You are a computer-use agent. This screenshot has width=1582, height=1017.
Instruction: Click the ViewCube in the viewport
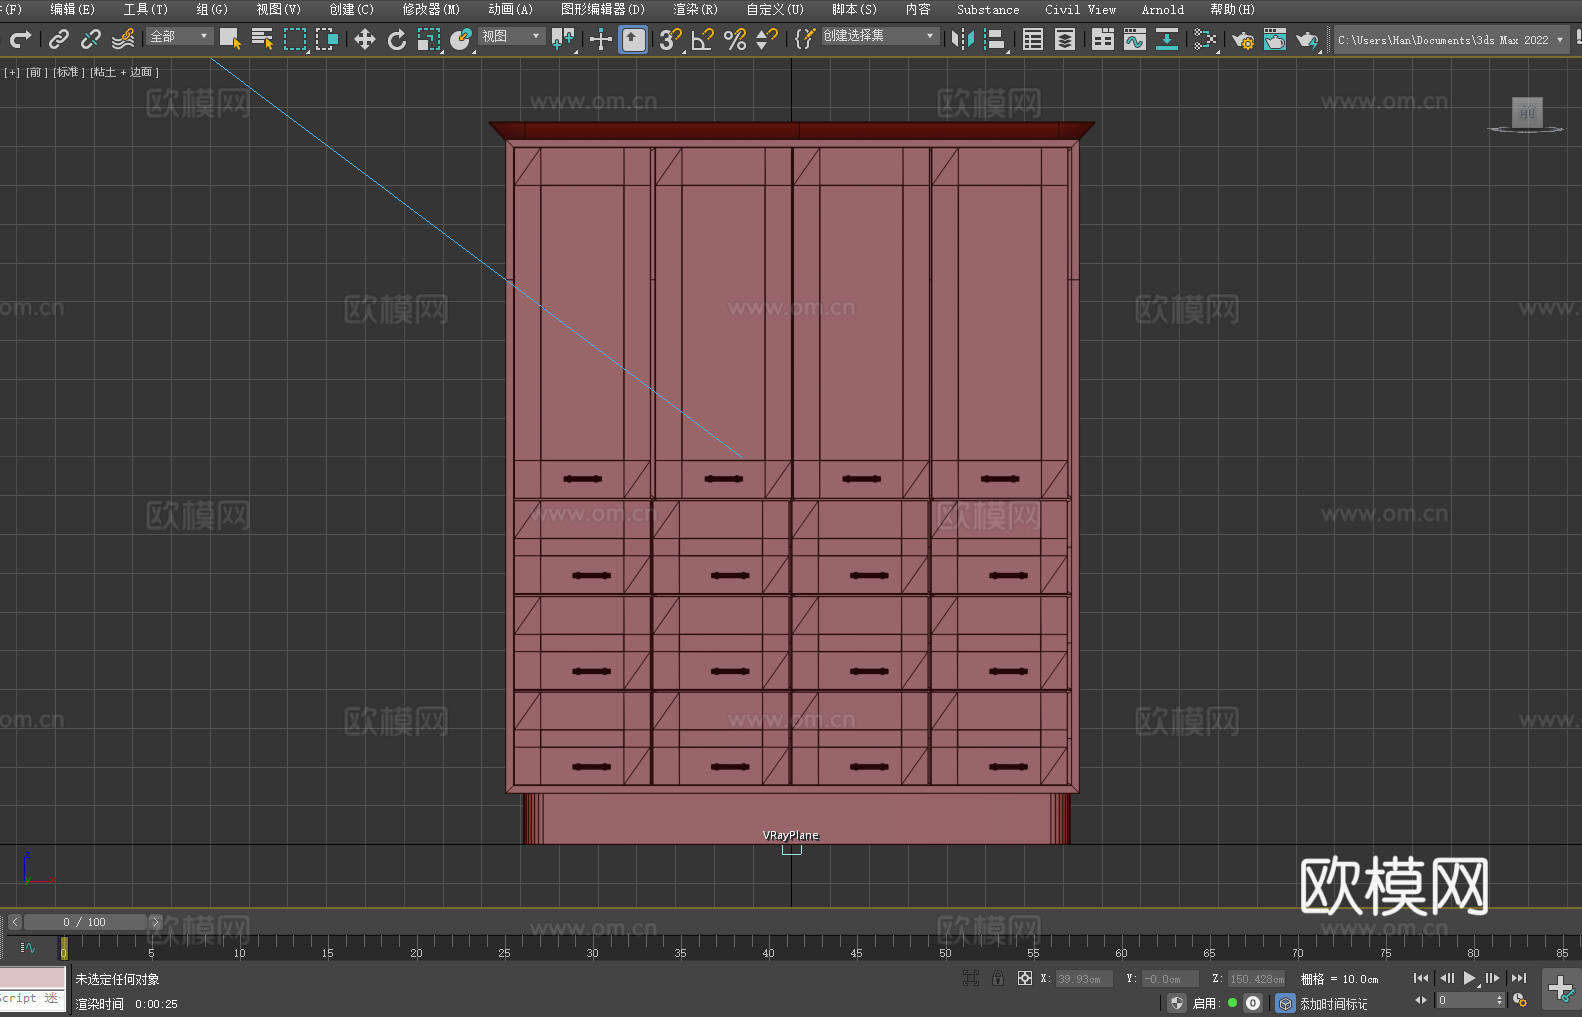(x=1526, y=115)
